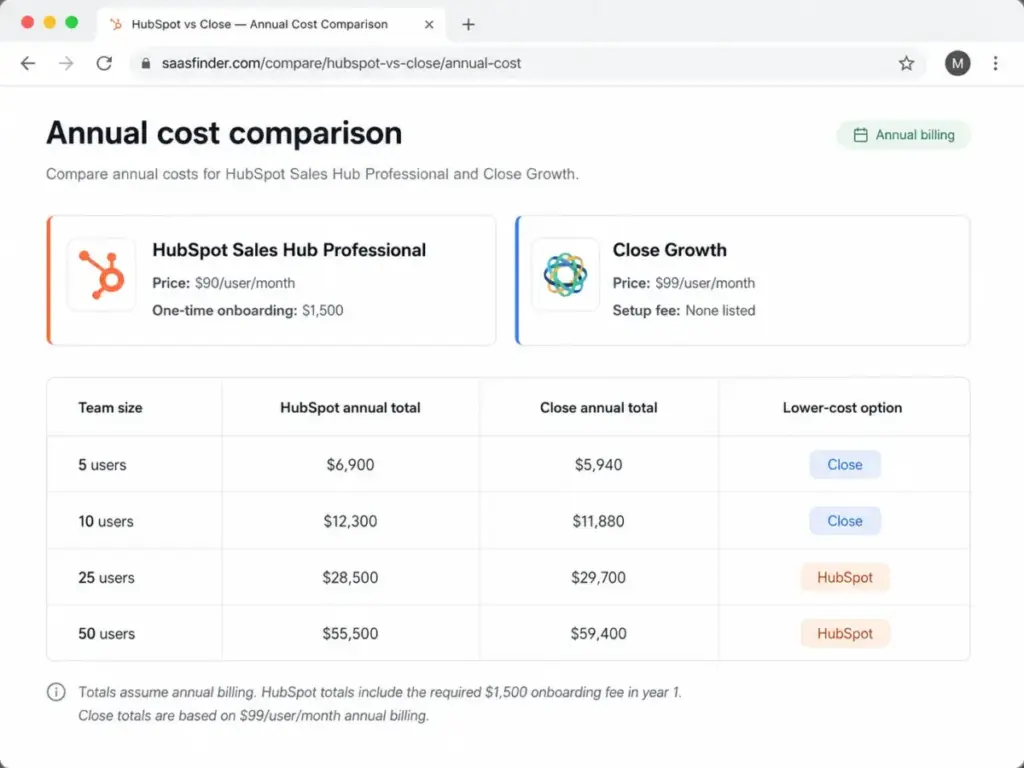Close the HubSpot vs Close tab
This screenshot has height=768, width=1024.
429,25
